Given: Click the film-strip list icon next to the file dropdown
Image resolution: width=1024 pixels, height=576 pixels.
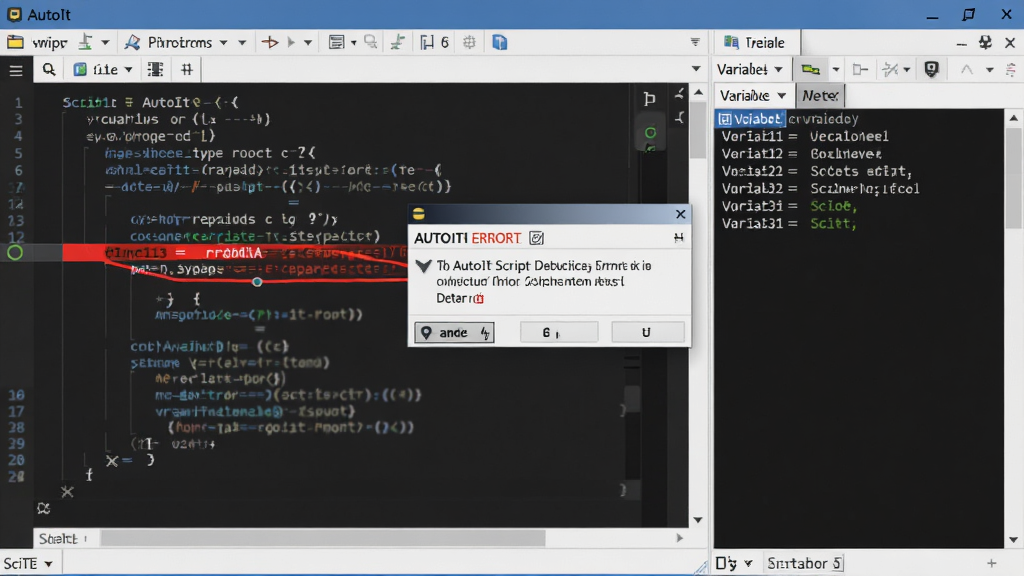Looking at the screenshot, I should point(155,69).
